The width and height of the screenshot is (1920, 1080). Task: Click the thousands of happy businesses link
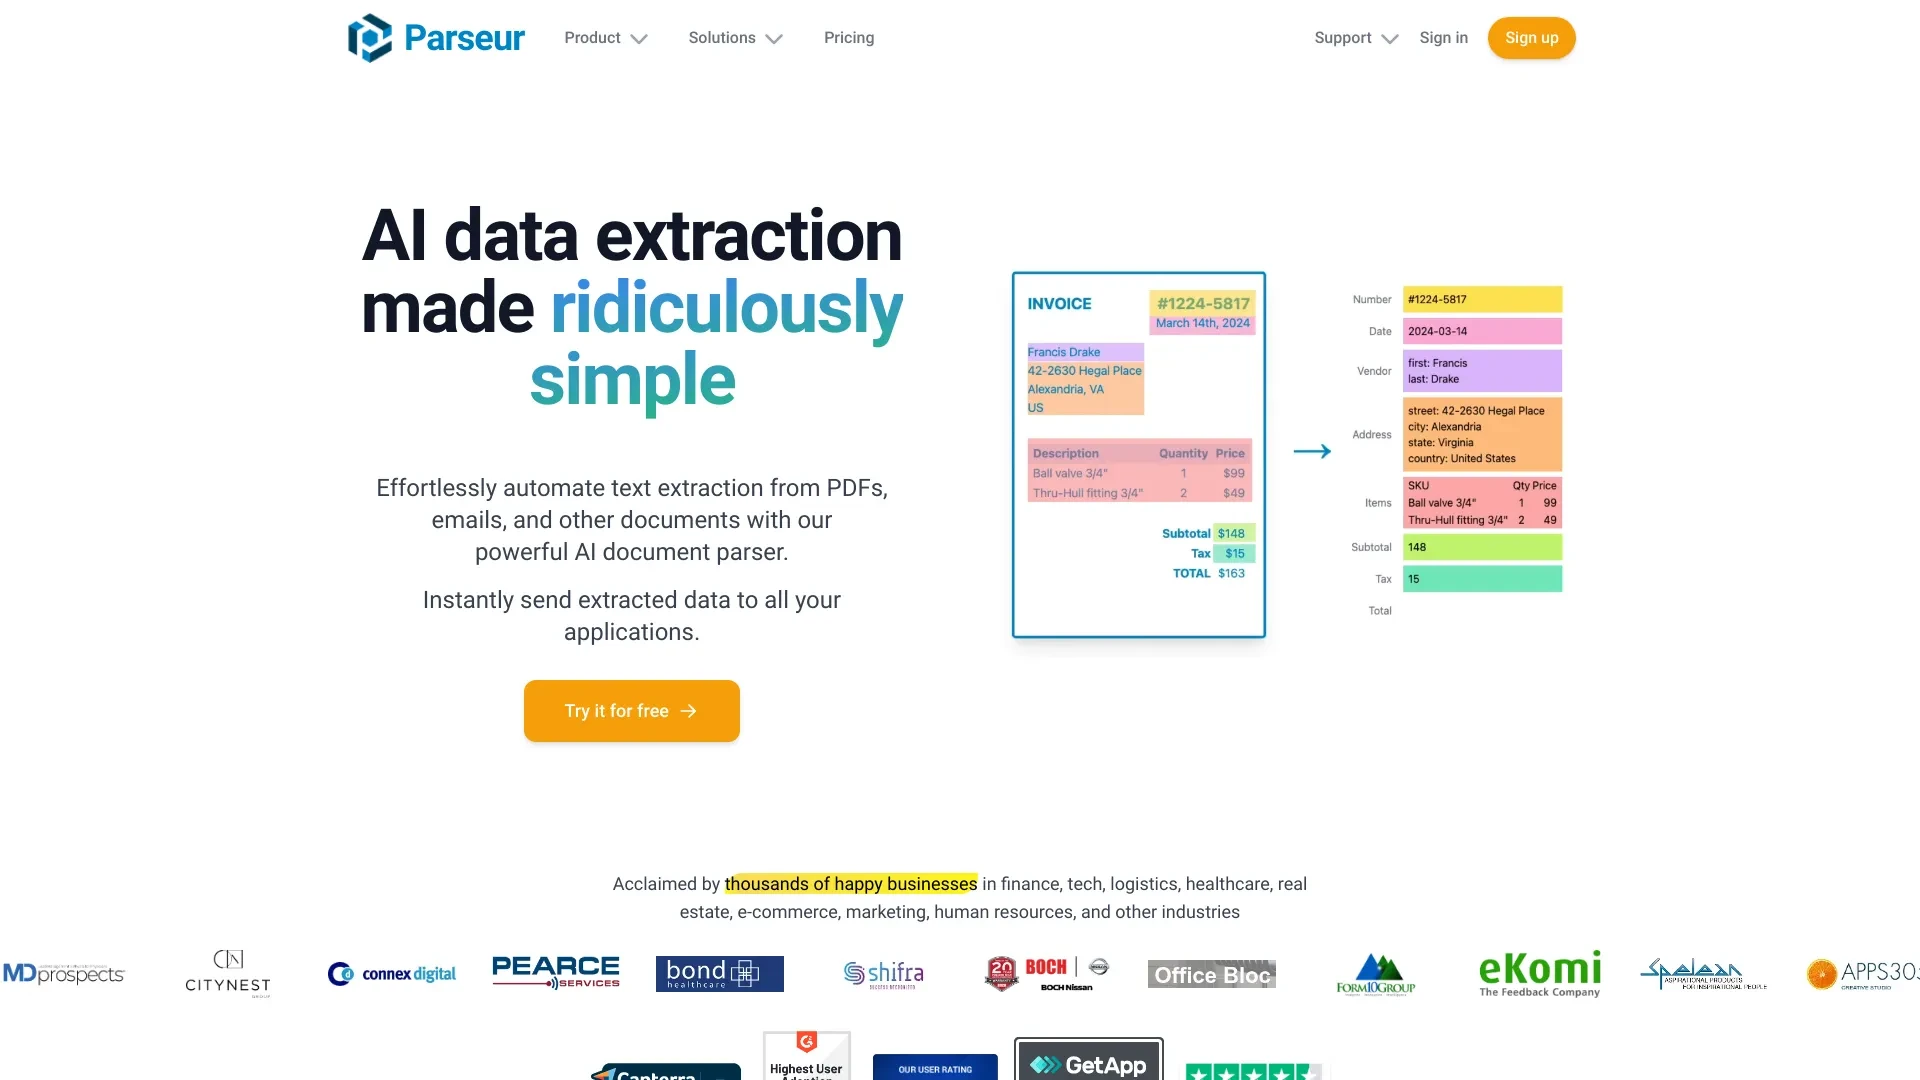pos(849,884)
